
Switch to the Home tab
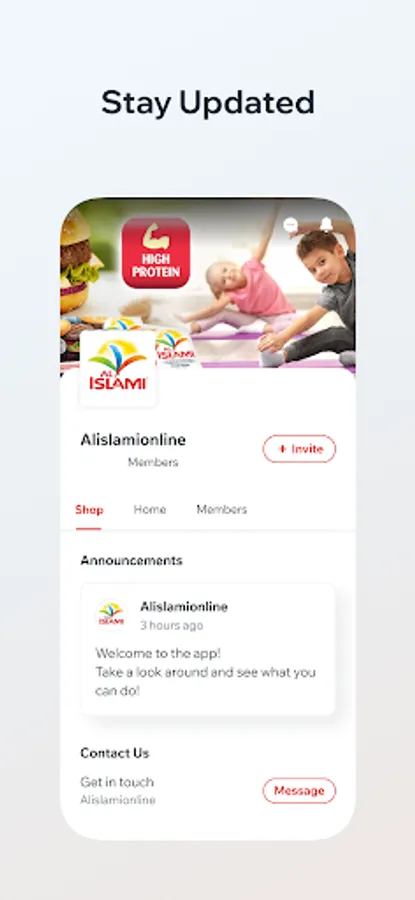(x=150, y=510)
